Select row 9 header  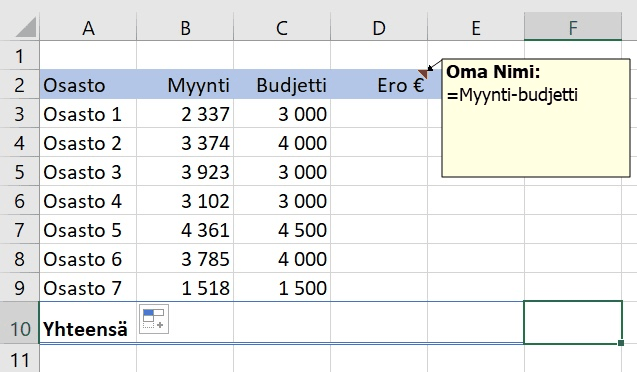[x=20, y=288]
